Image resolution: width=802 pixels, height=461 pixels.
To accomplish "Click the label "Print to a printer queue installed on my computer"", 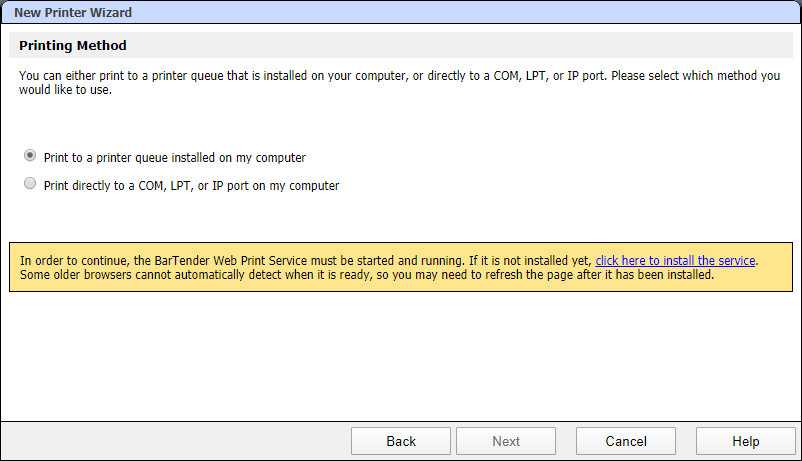I will pos(174,158).
